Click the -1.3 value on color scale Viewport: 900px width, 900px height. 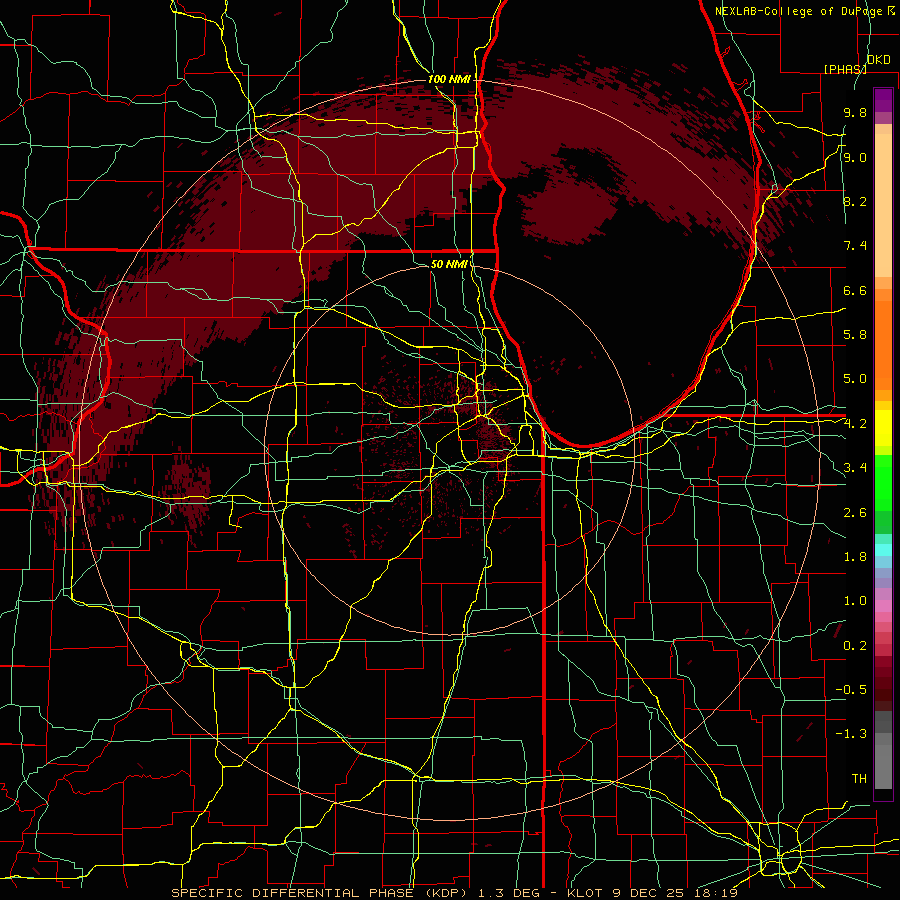point(851,734)
